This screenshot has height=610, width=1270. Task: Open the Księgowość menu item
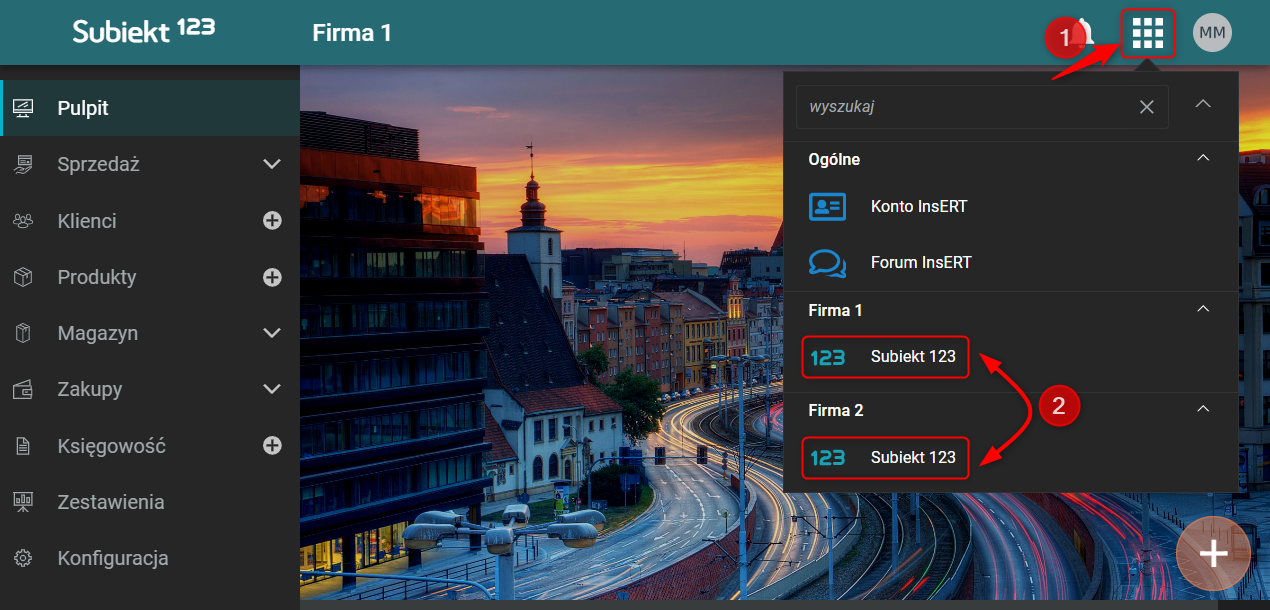pyautogui.click(x=150, y=446)
